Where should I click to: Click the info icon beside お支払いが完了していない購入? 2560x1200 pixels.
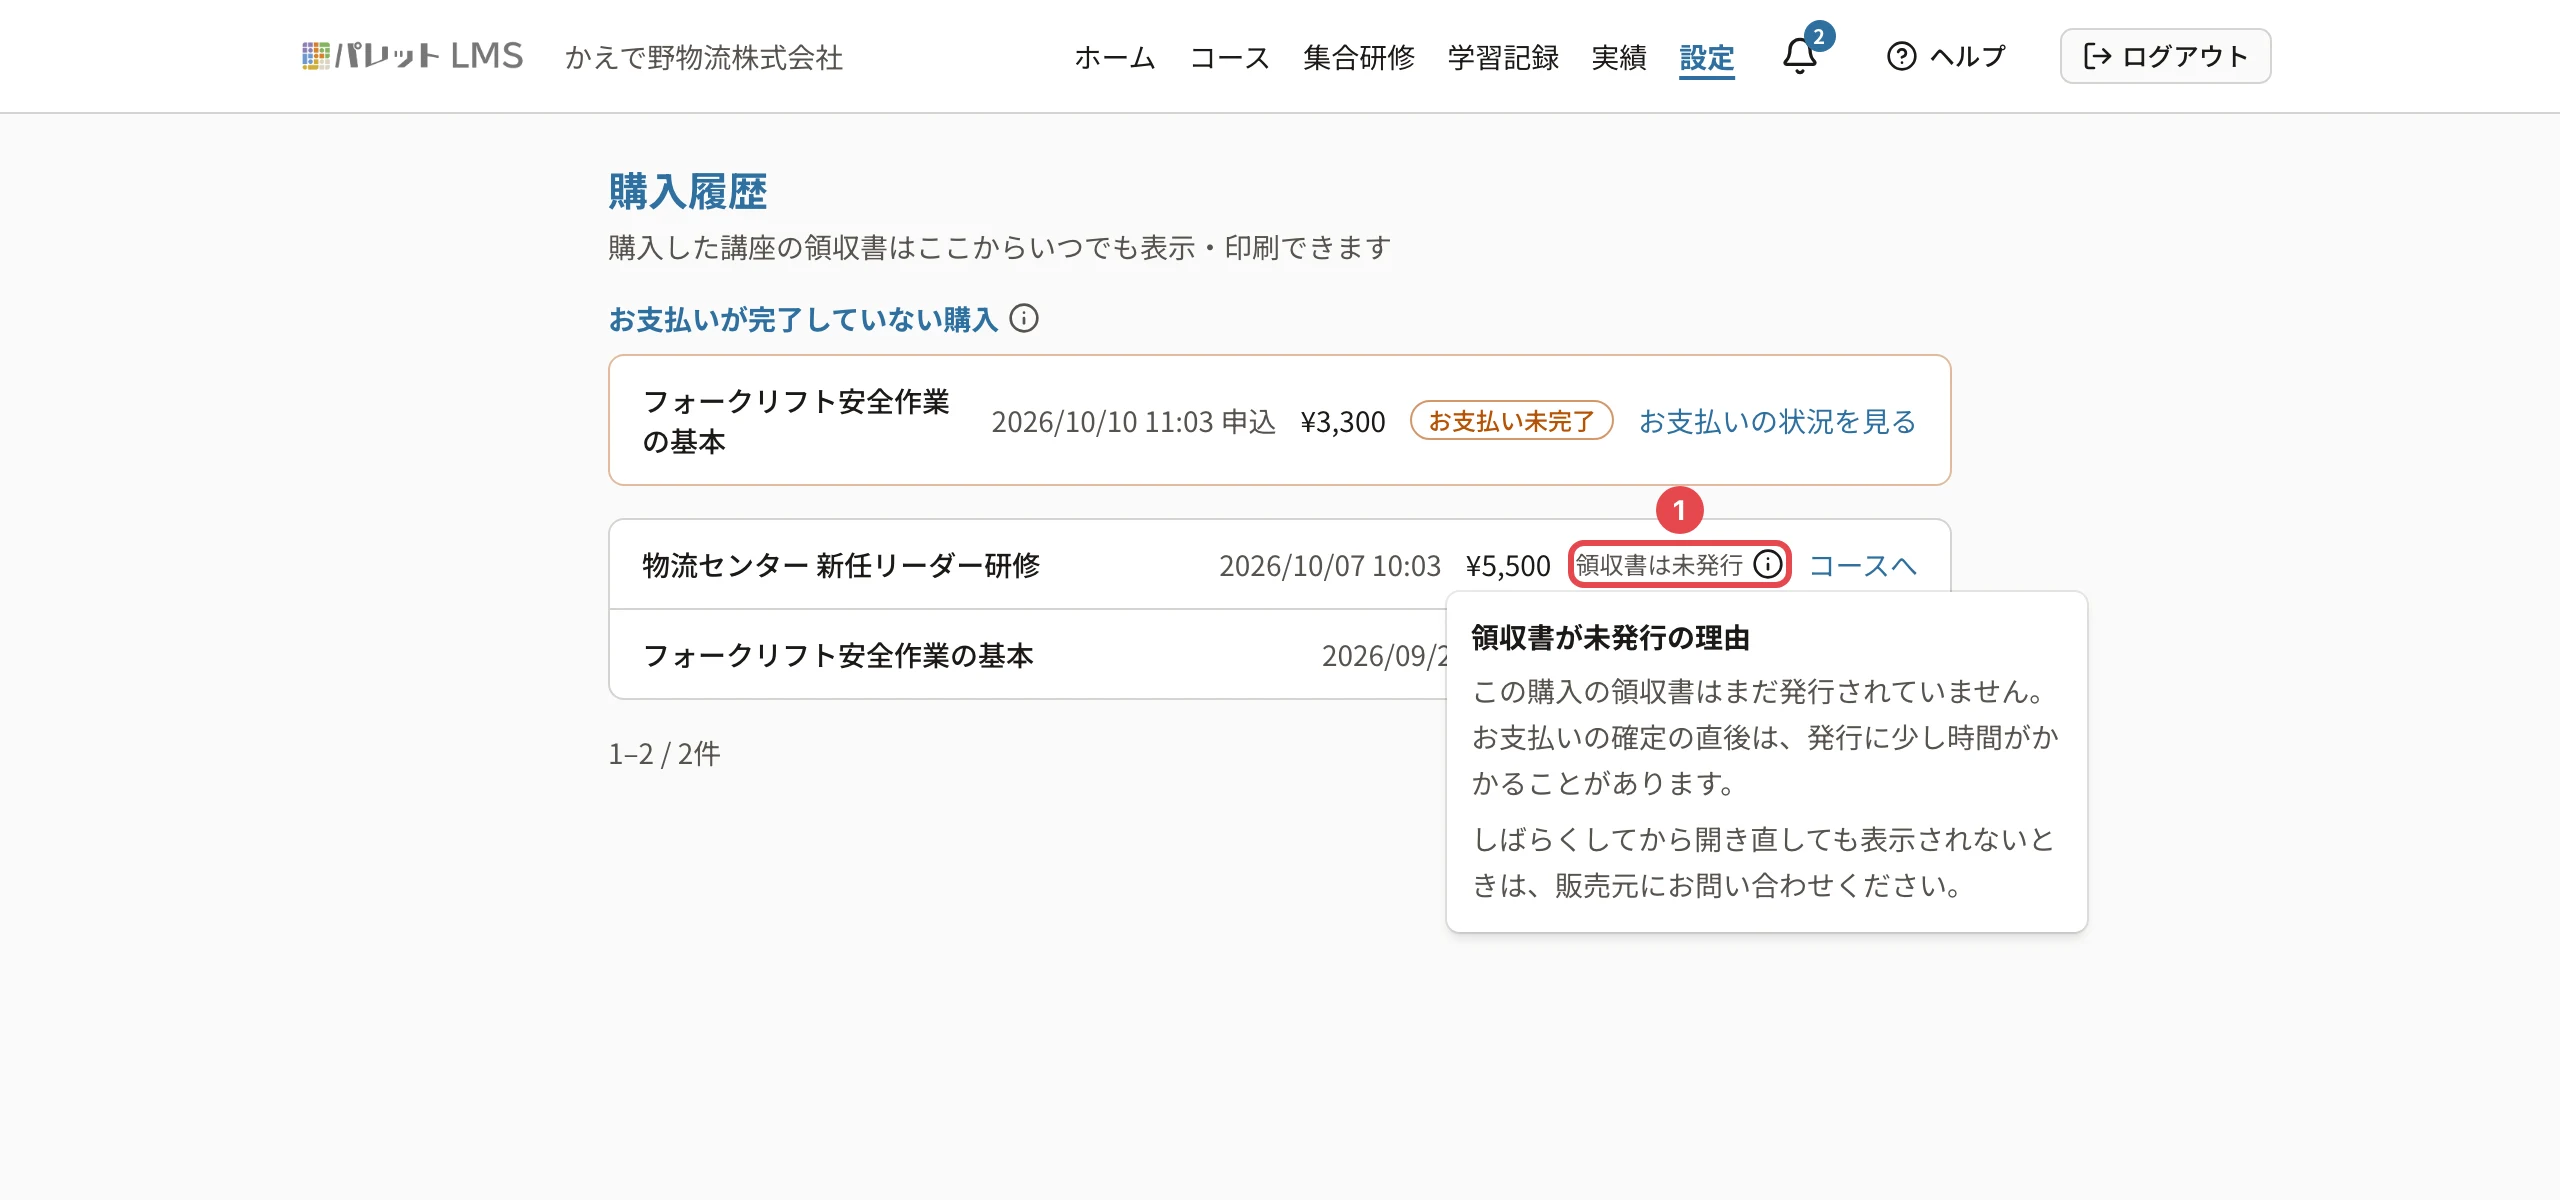point(1024,319)
